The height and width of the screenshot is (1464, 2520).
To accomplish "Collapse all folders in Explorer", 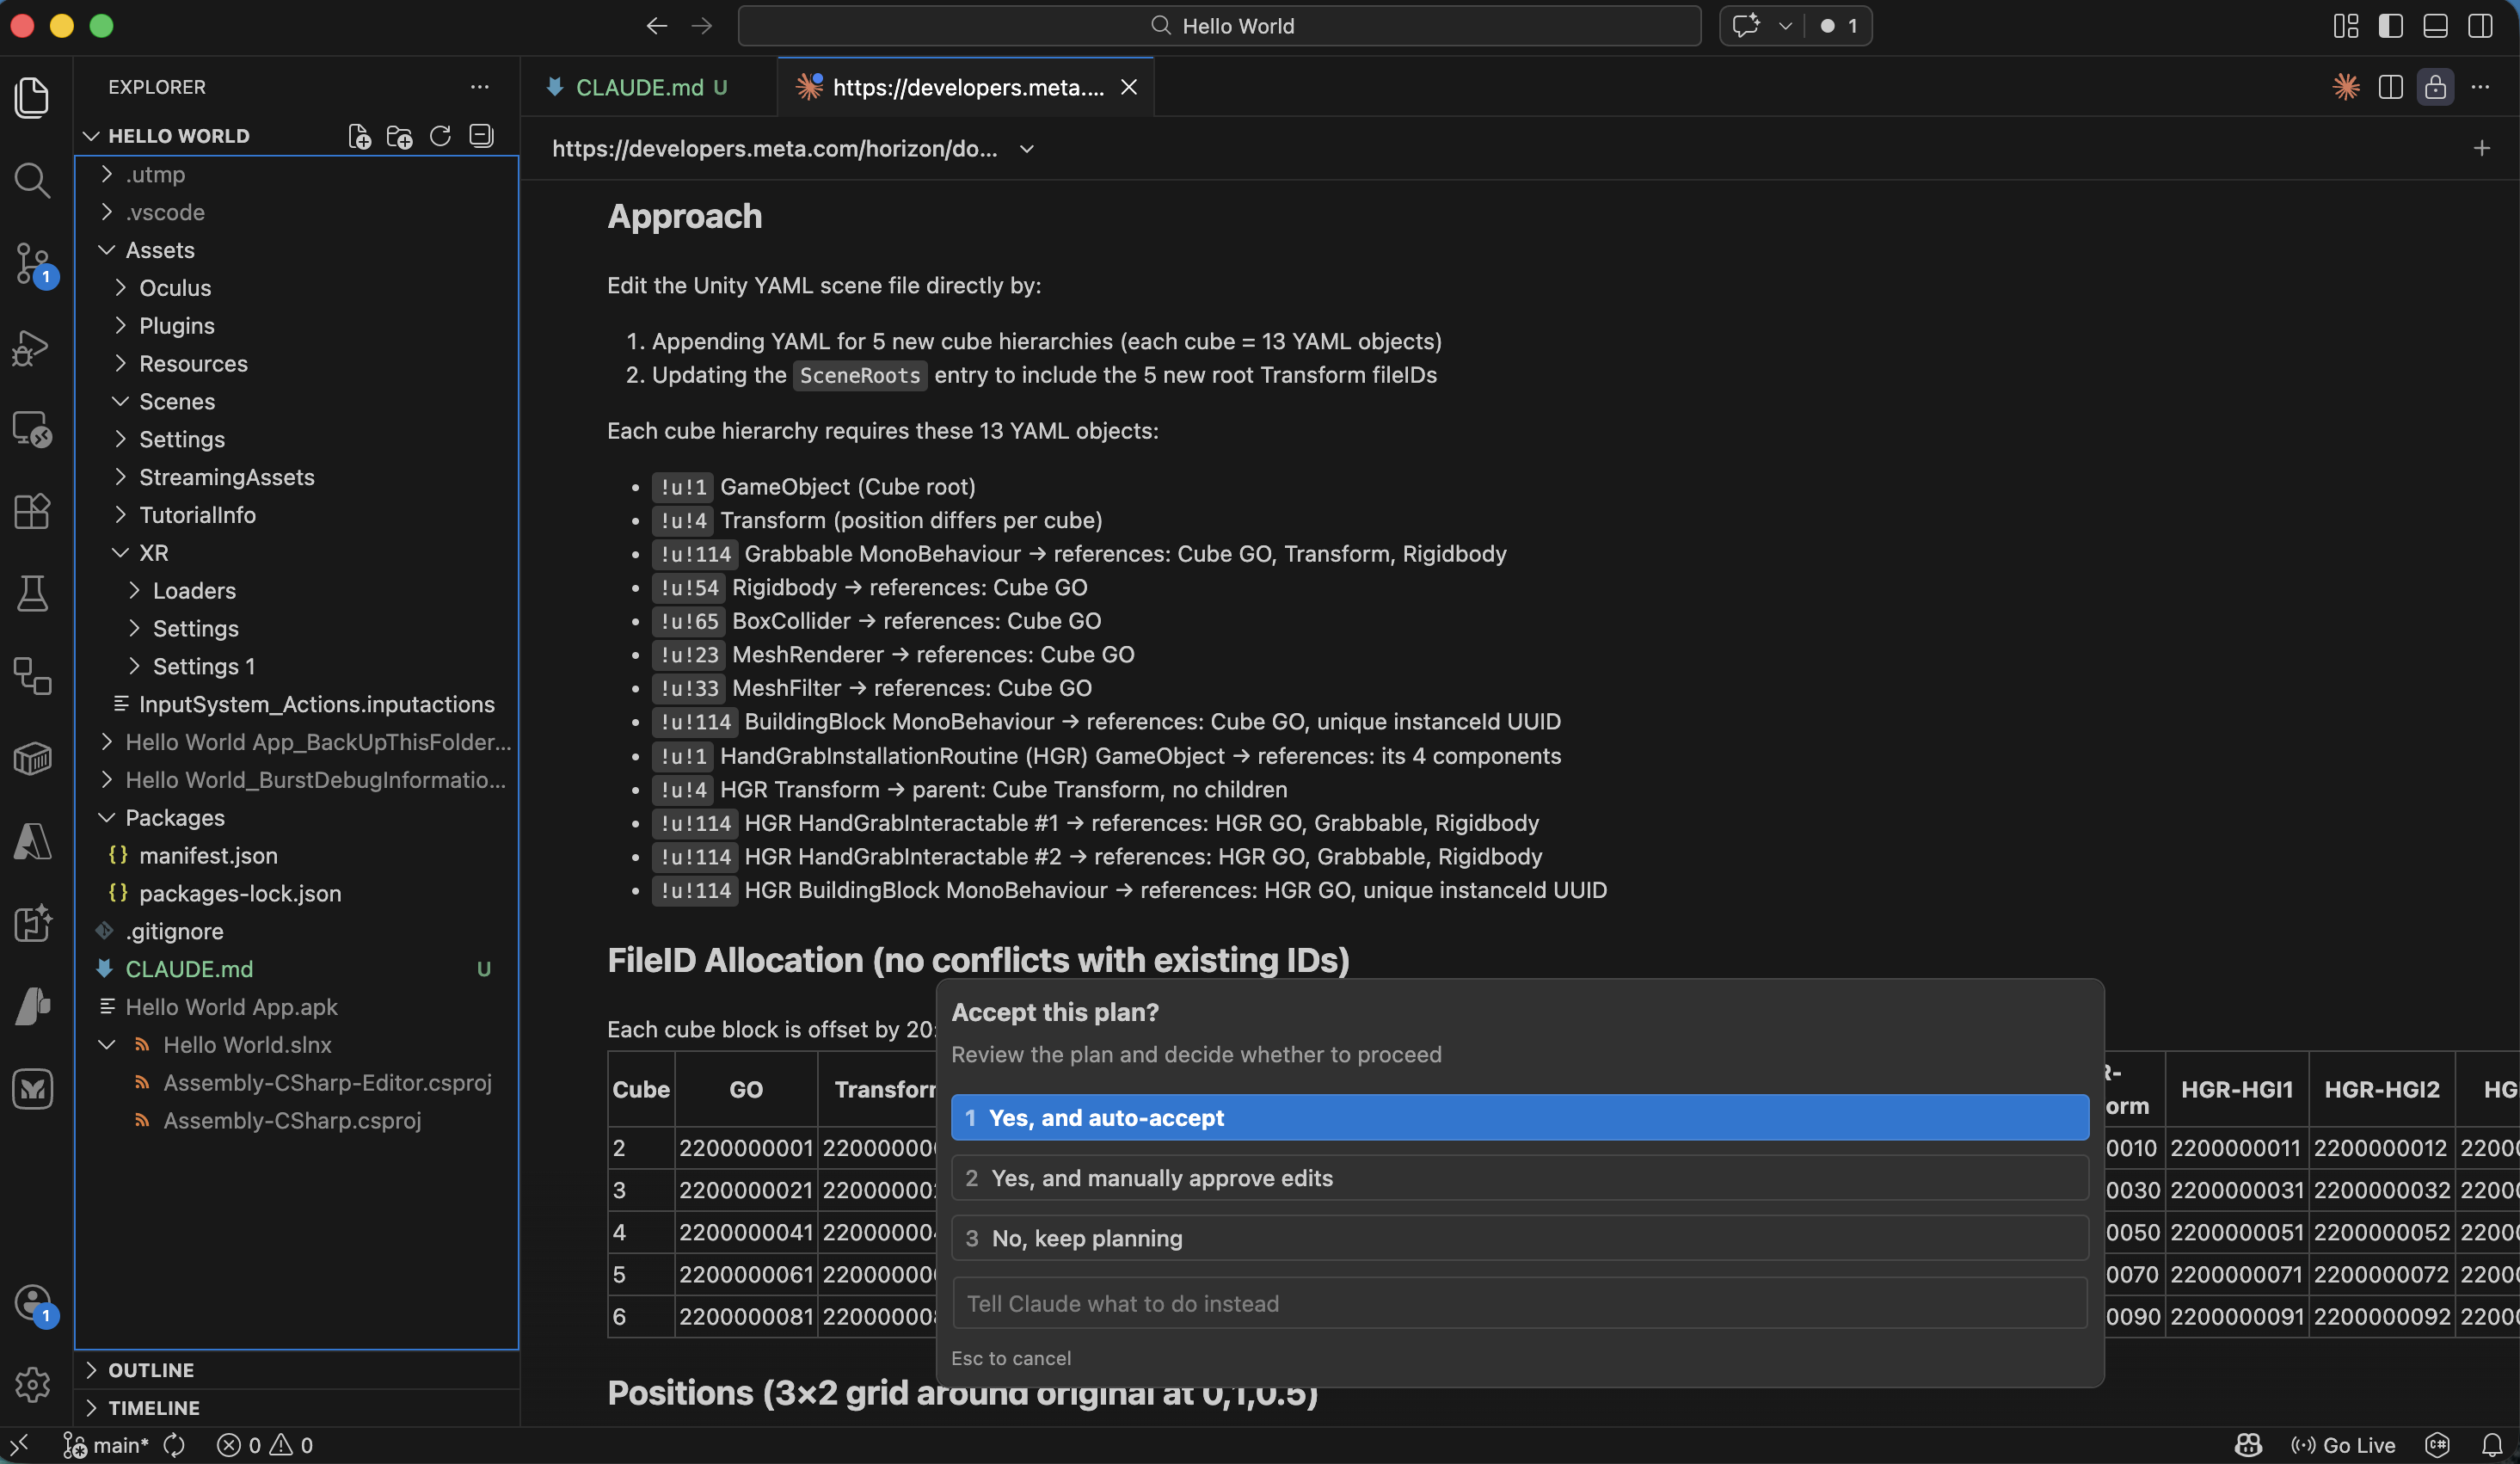I will click(481, 136).
